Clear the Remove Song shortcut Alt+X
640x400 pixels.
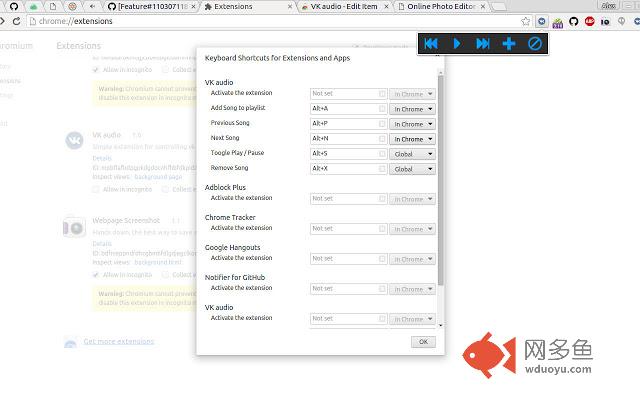point(382,169)
